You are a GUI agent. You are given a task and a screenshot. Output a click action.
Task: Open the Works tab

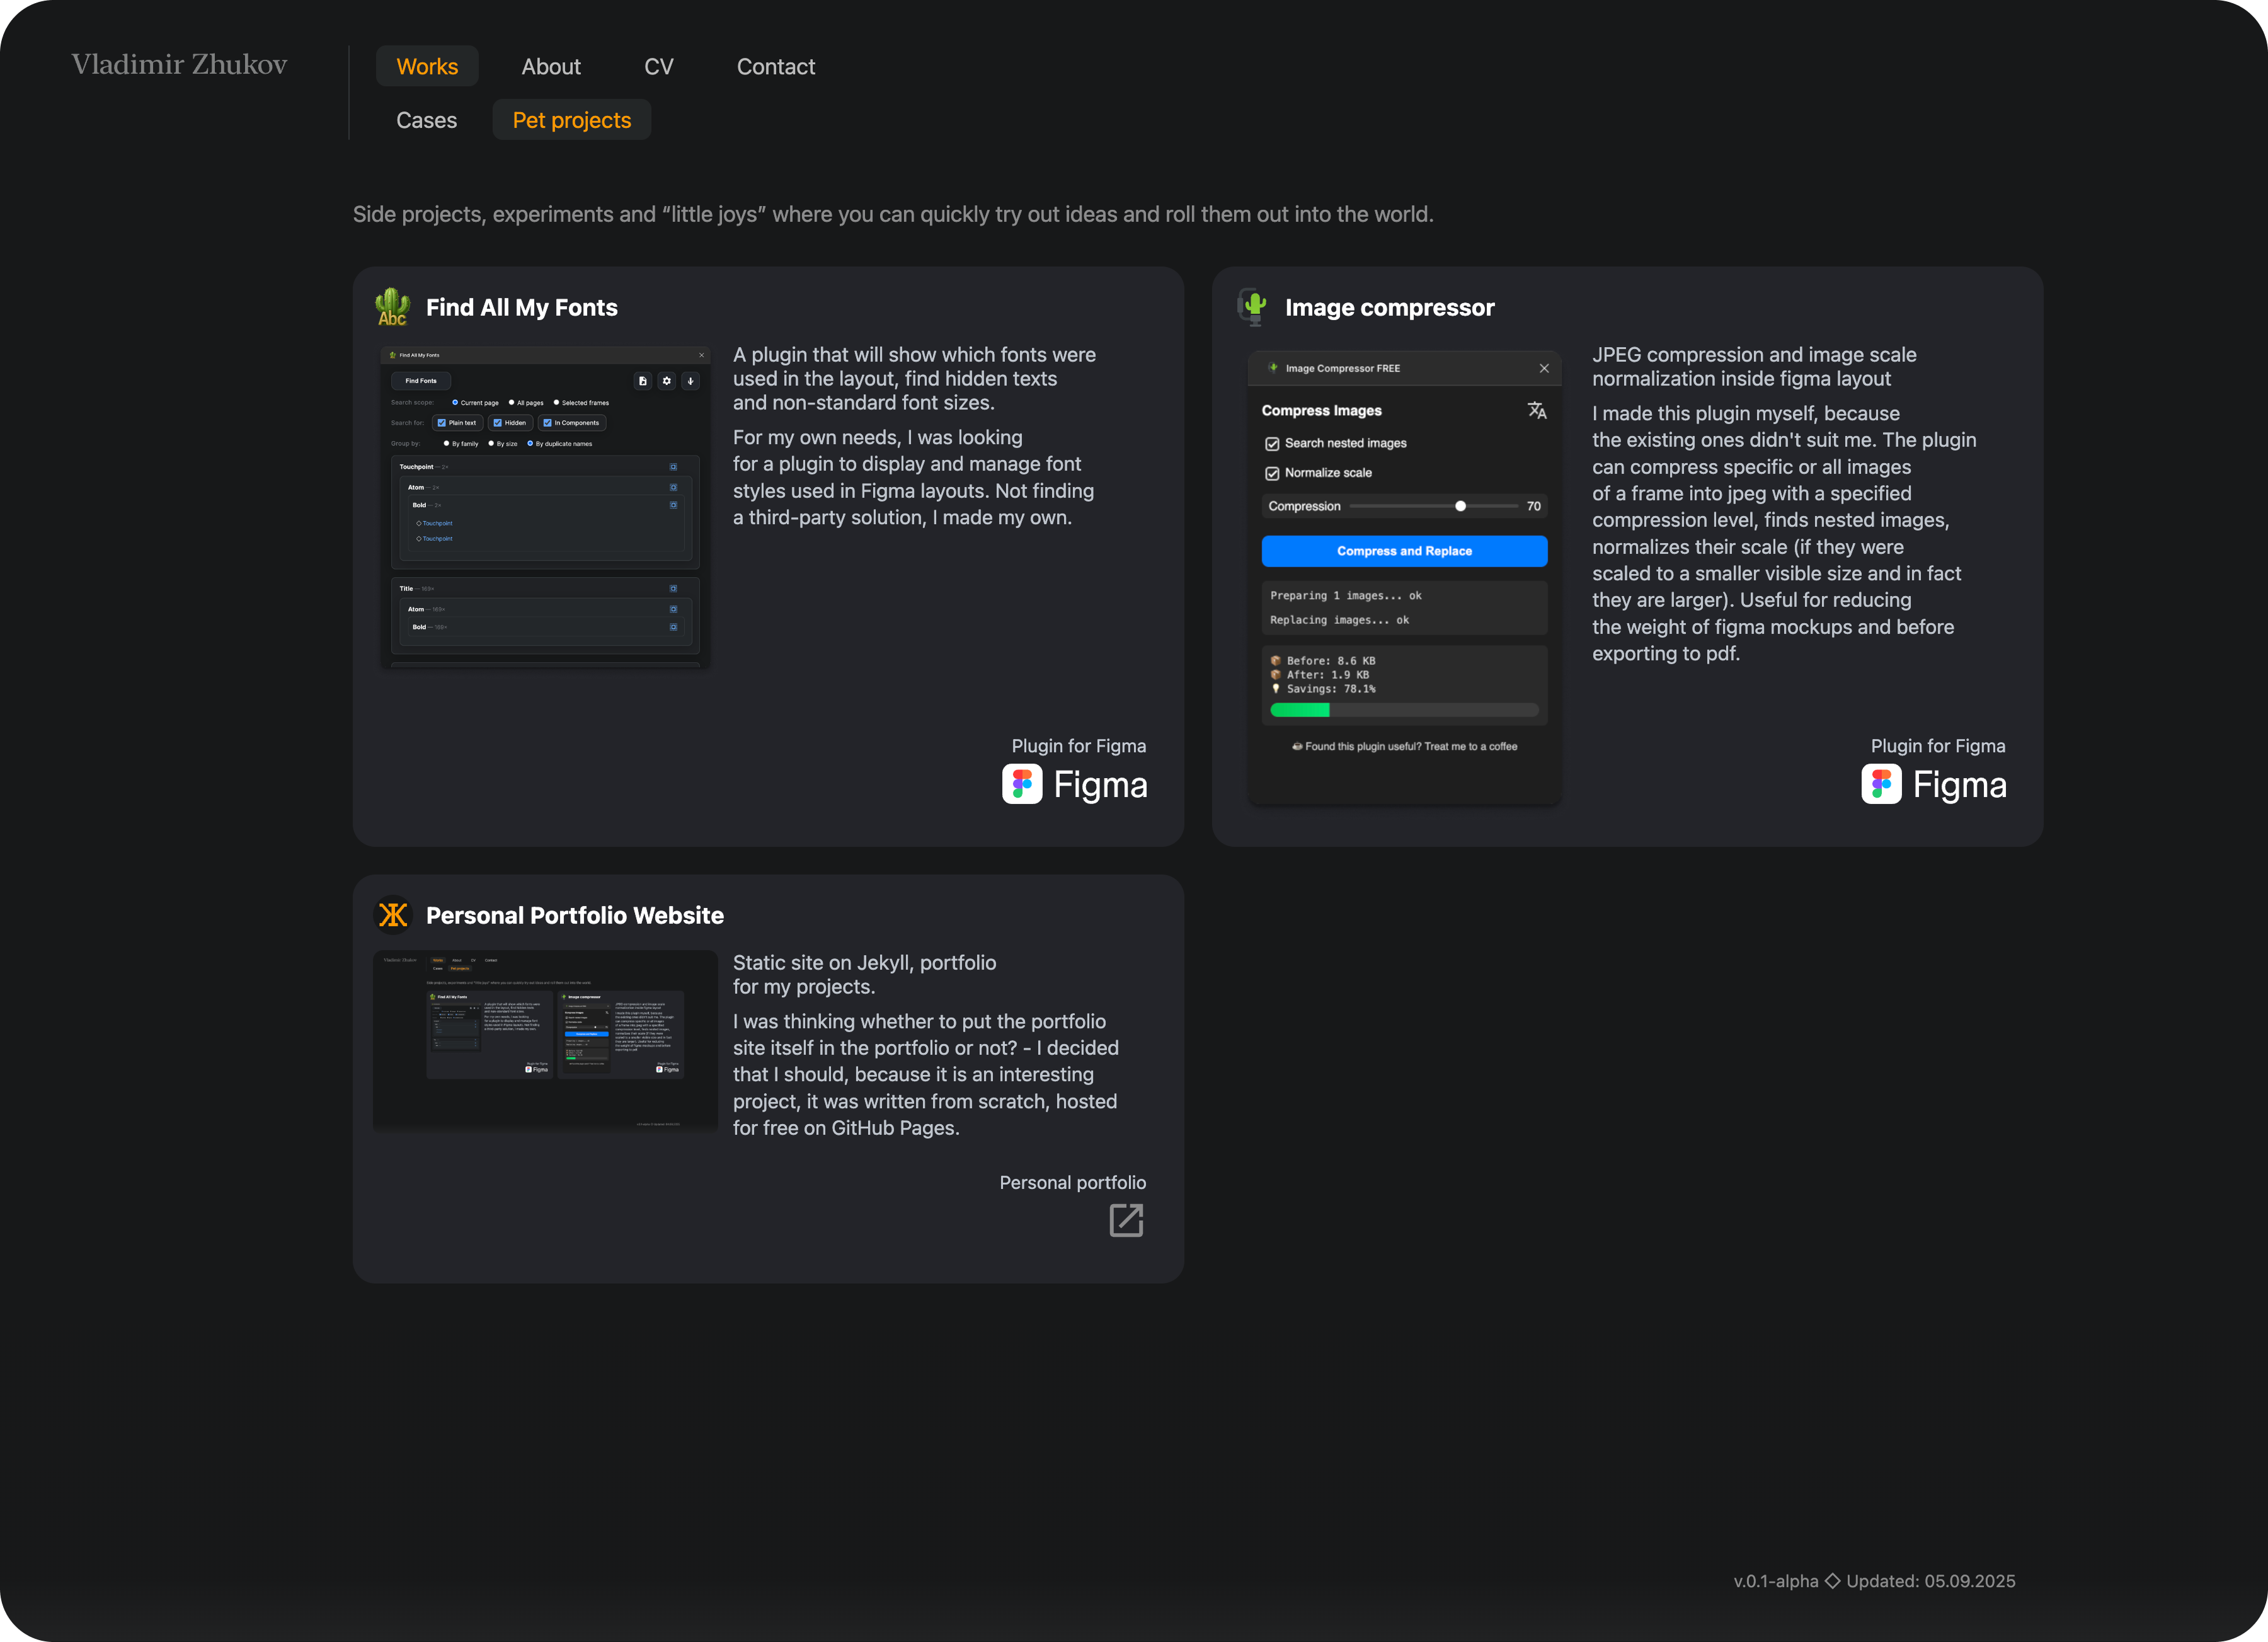[x=427, y=66]
